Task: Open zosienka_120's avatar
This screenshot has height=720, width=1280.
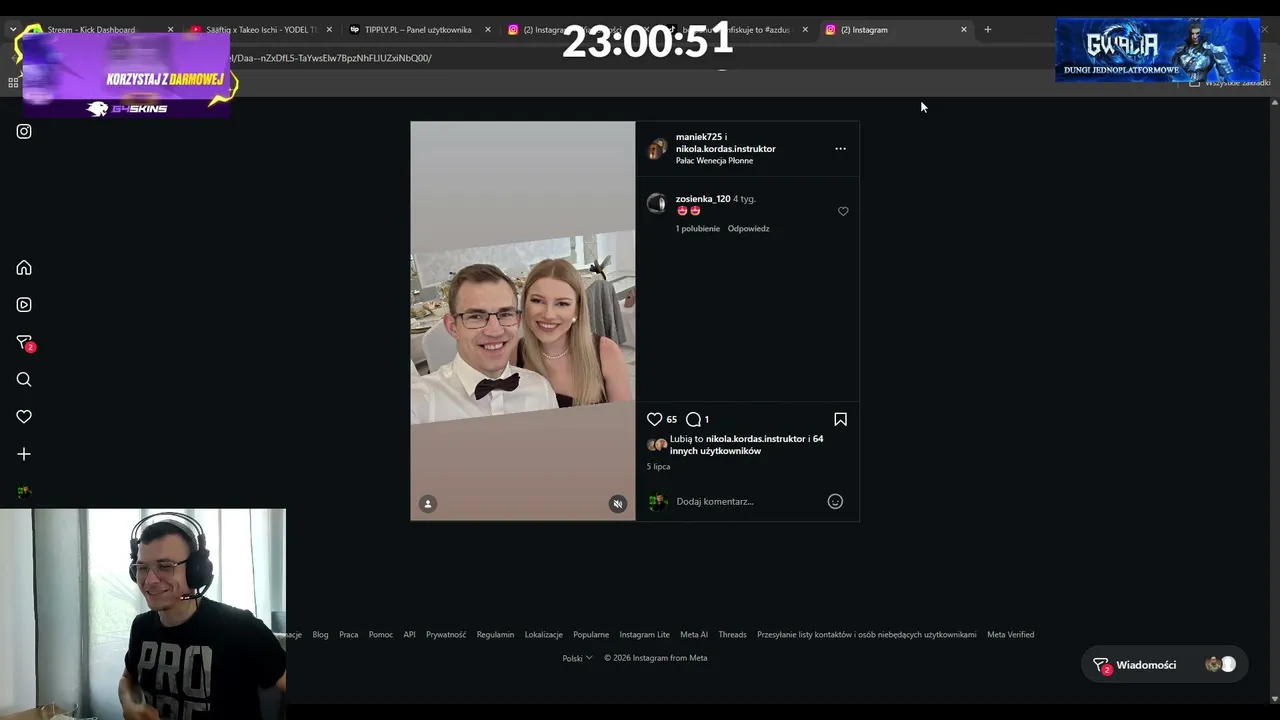Action: [x=656, y=204]
